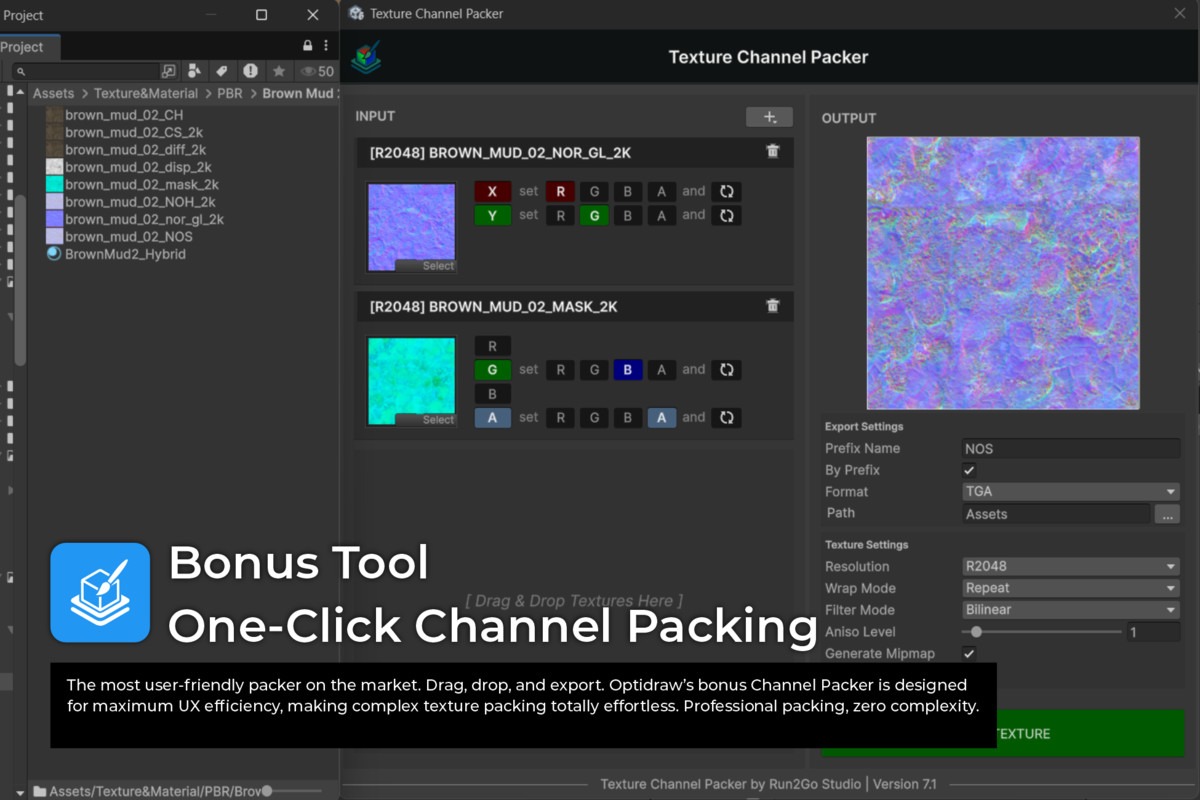Image resolution: width=1200 pixels, height=800 pixels.
Task: Delete the BROWN_MUD_02_NOR_GL_2K input texture
Action: click(772, 151)
